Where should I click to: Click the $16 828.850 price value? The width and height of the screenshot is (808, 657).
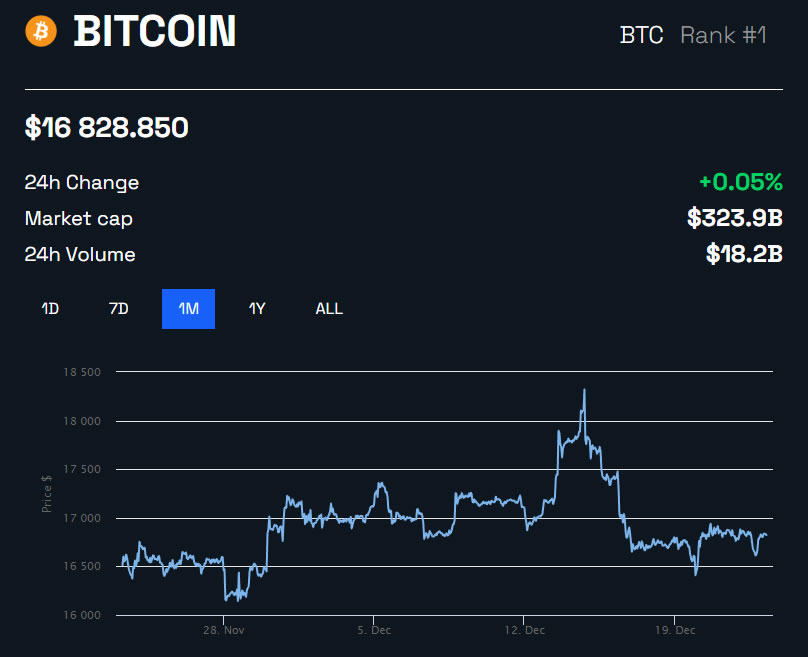[x=107, y=128]
